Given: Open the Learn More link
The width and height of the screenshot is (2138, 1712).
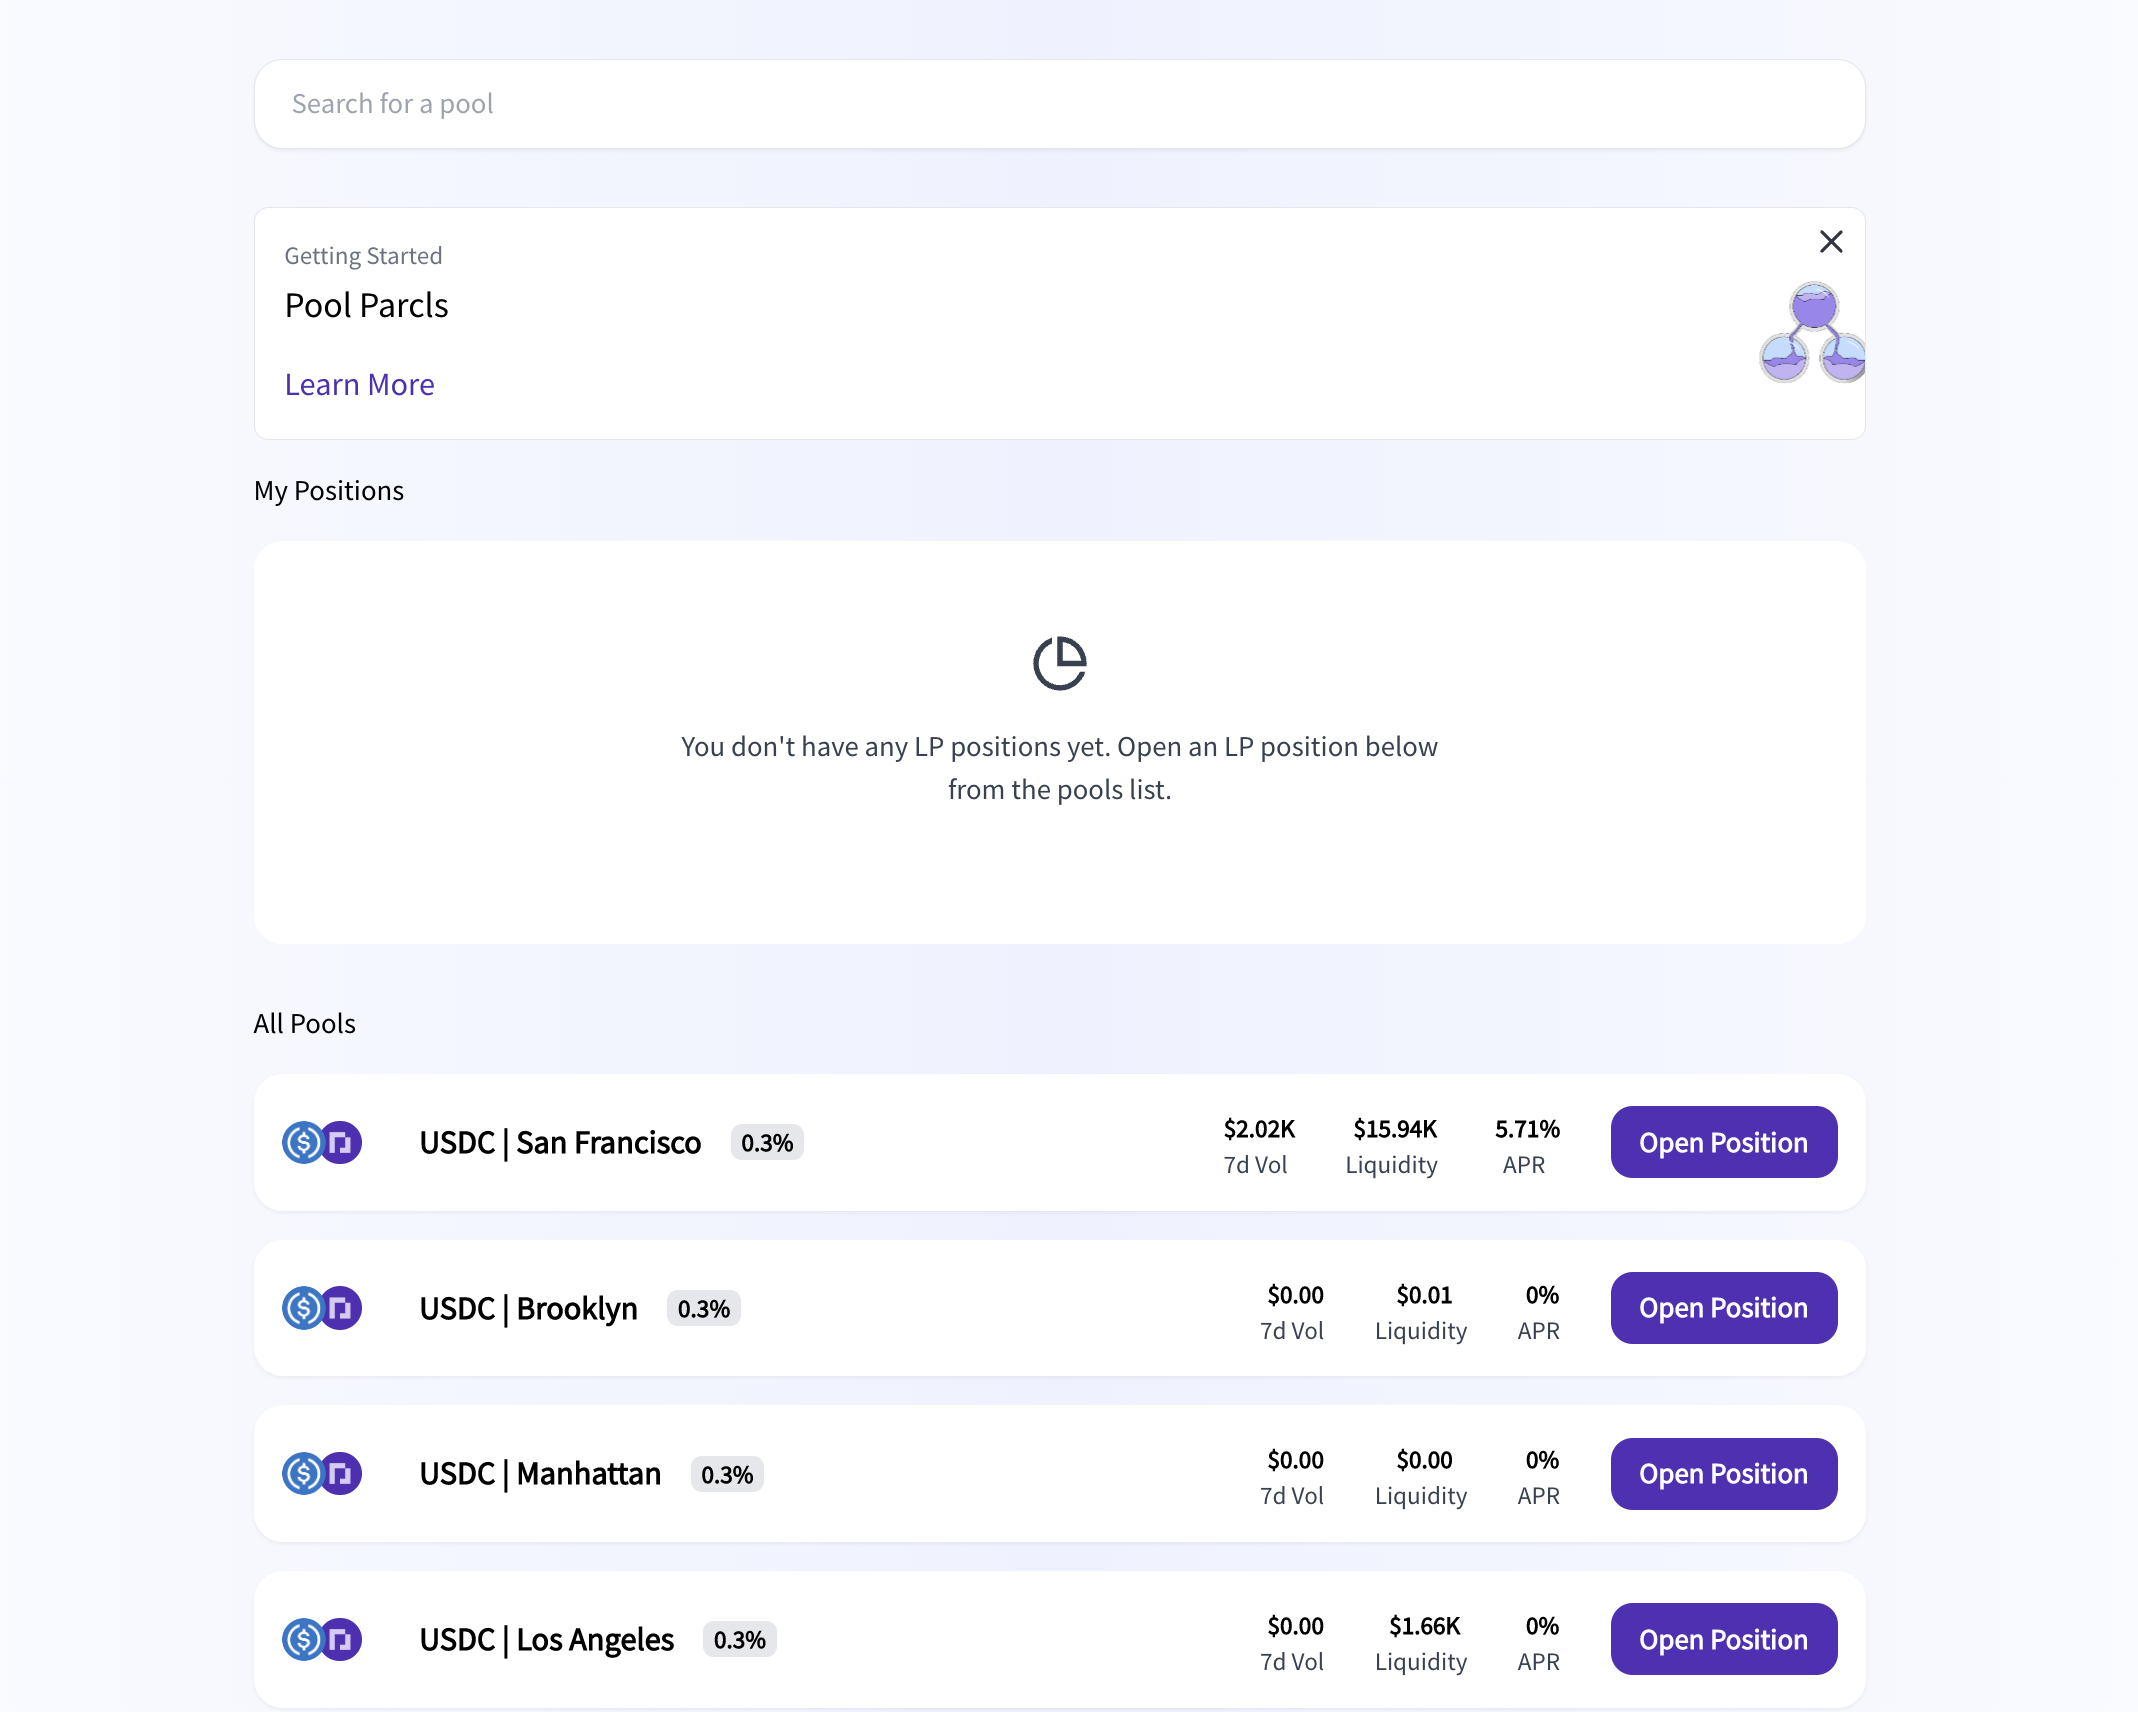Looking at the screenshot, I should pos(359,384).
